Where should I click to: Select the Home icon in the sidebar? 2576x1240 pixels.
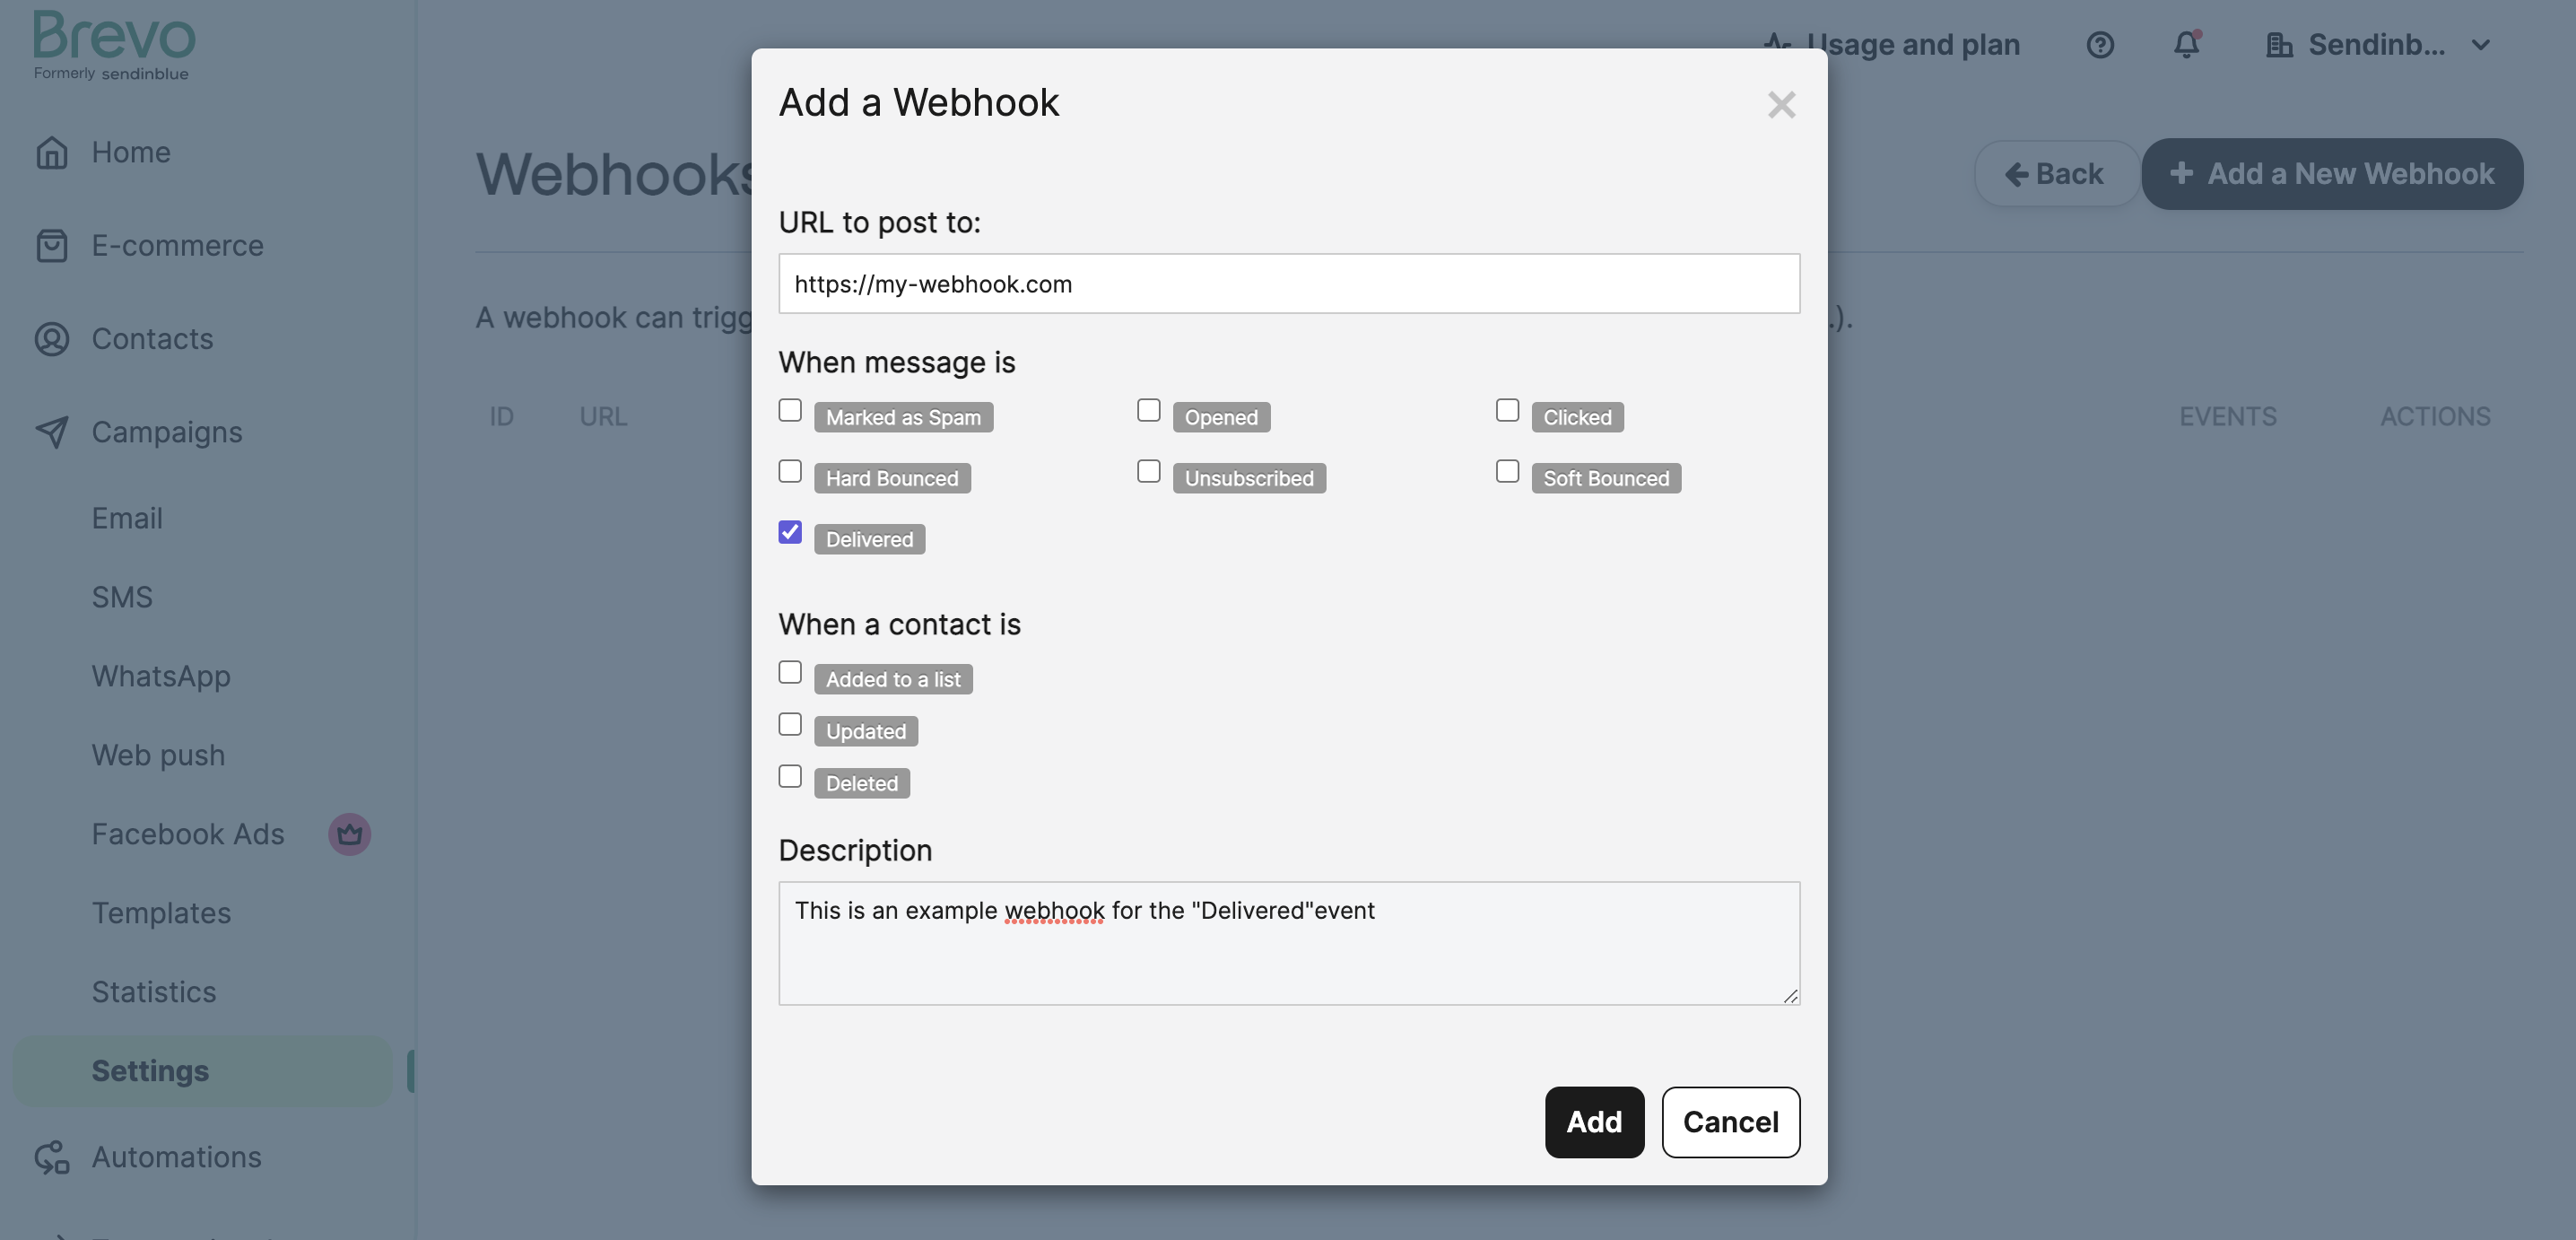click(x=53, y=152)
